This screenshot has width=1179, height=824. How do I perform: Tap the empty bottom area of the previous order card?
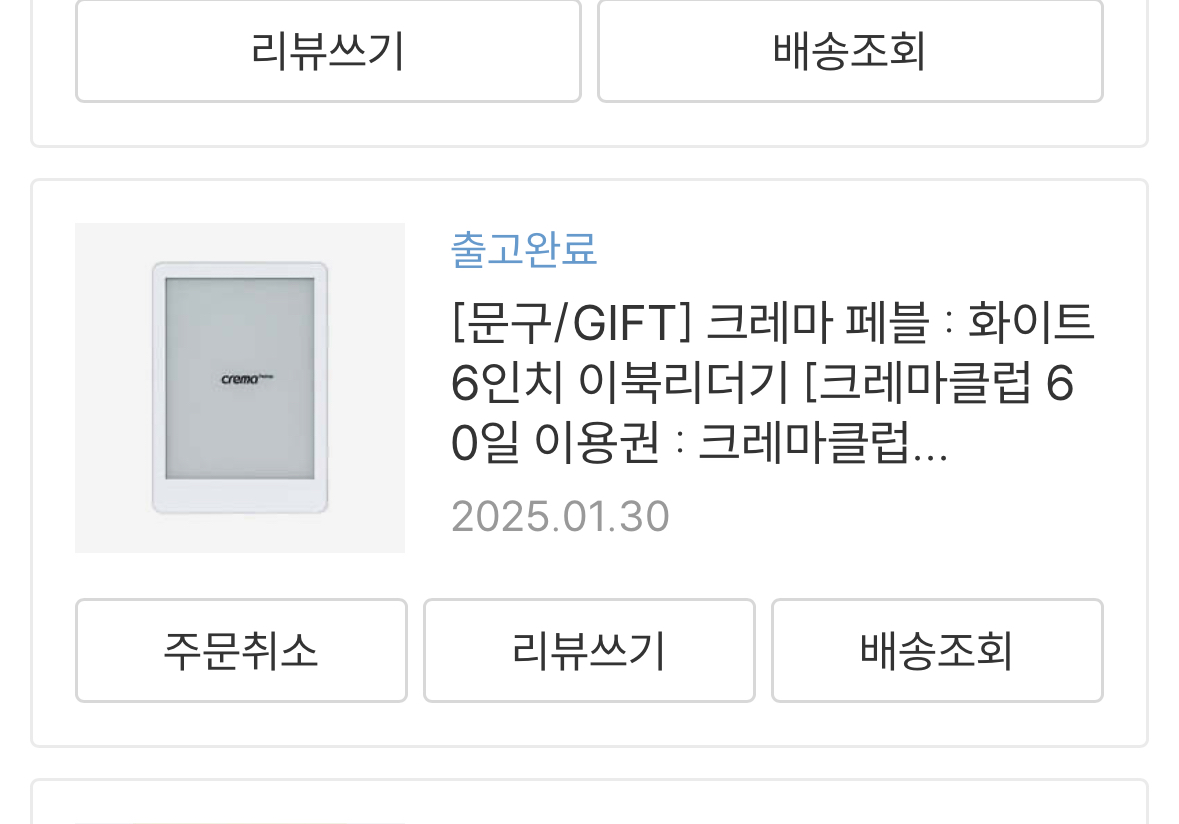pyautogui.click(x=589, y=124)
